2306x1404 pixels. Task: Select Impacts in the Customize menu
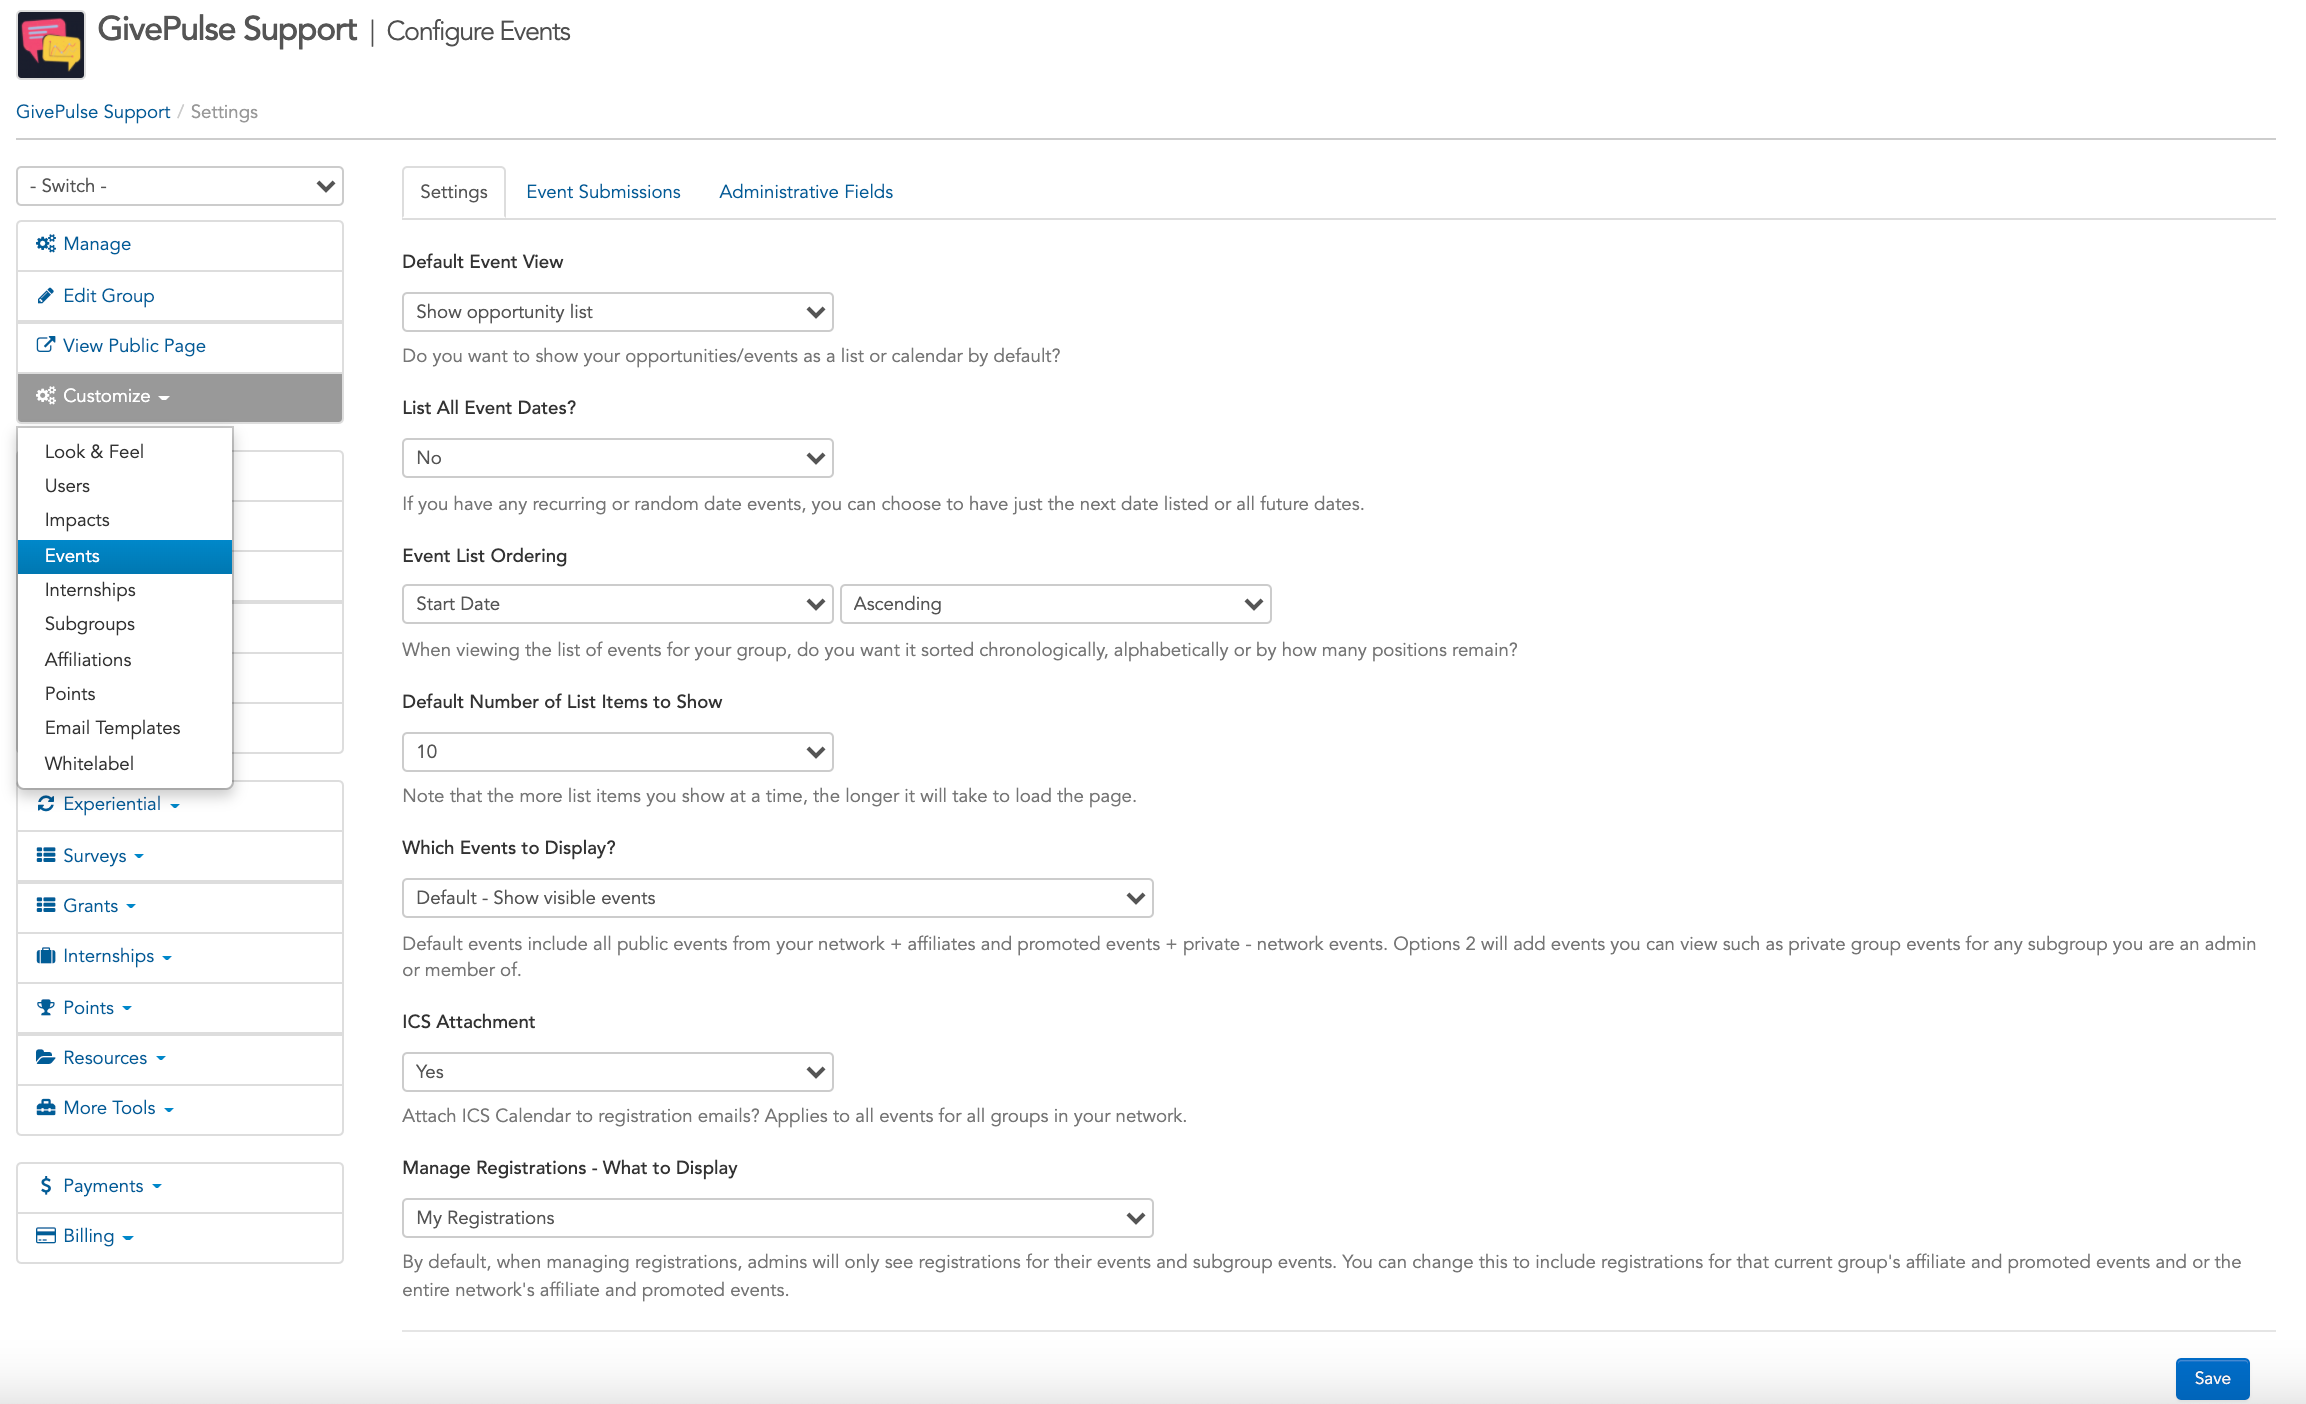(x=125, y=520)
